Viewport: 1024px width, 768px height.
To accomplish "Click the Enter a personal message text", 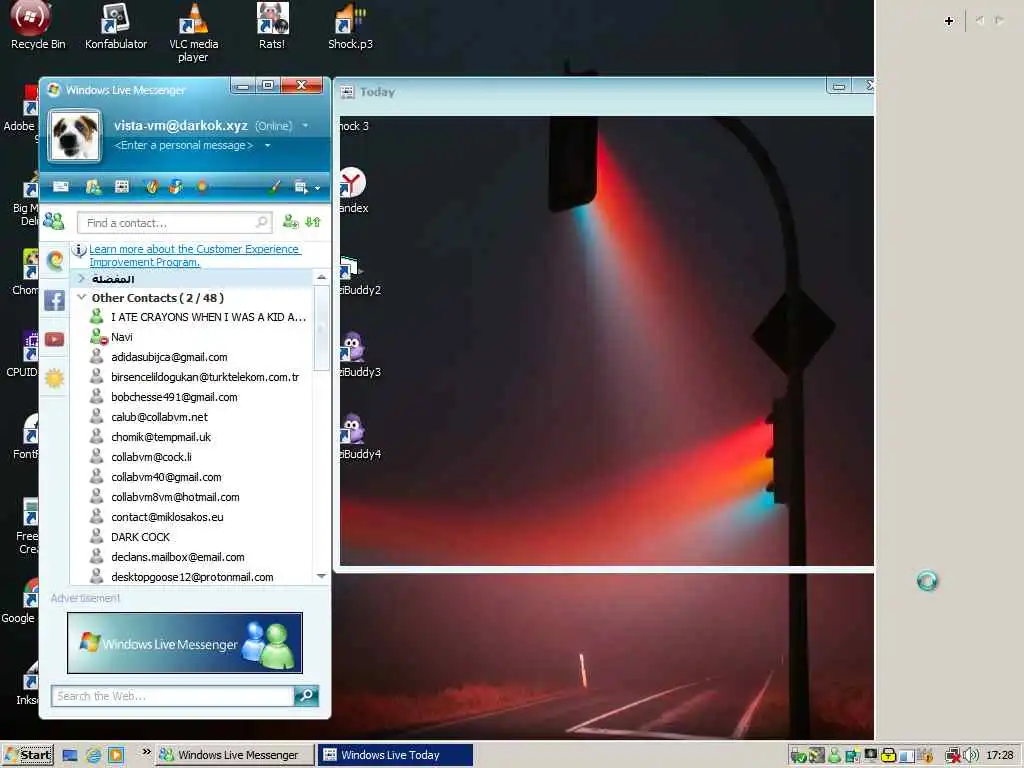I will click(x=184, y=145).
